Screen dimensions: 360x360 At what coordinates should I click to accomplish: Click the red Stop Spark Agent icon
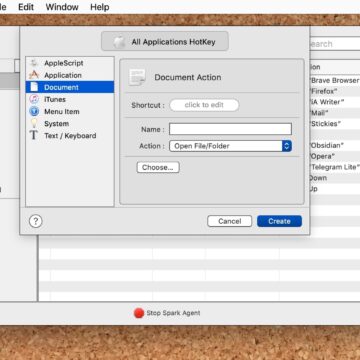(x=139, y=313)
